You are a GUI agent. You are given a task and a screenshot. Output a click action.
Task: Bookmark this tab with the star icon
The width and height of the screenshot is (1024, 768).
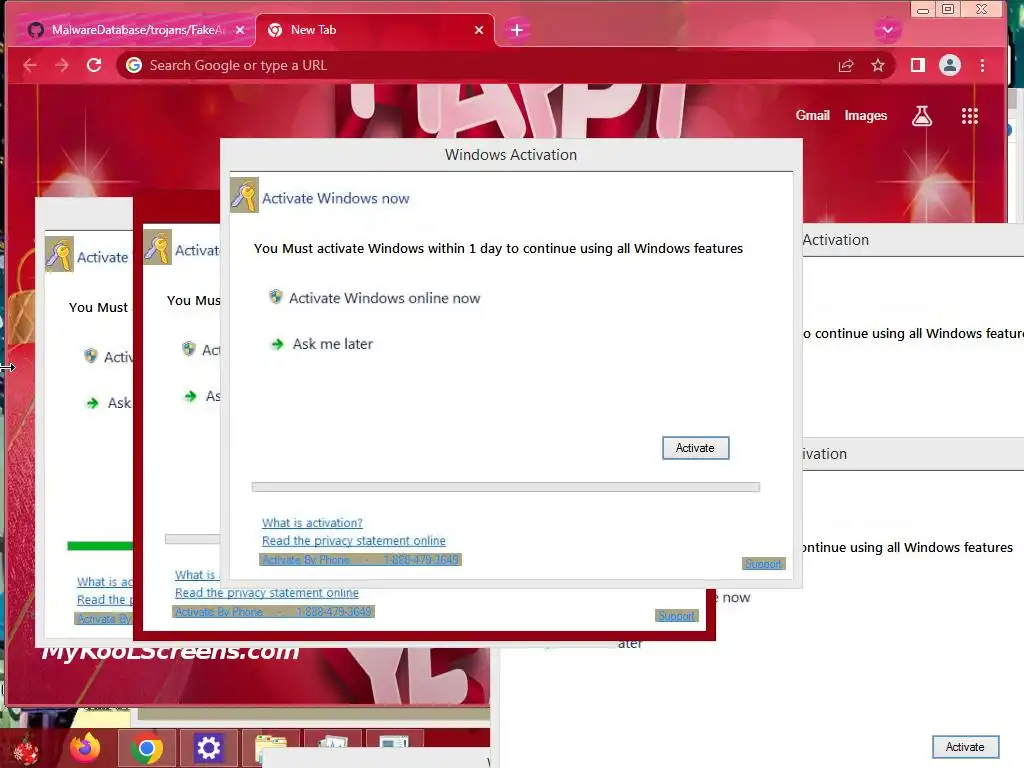point(878,65)
